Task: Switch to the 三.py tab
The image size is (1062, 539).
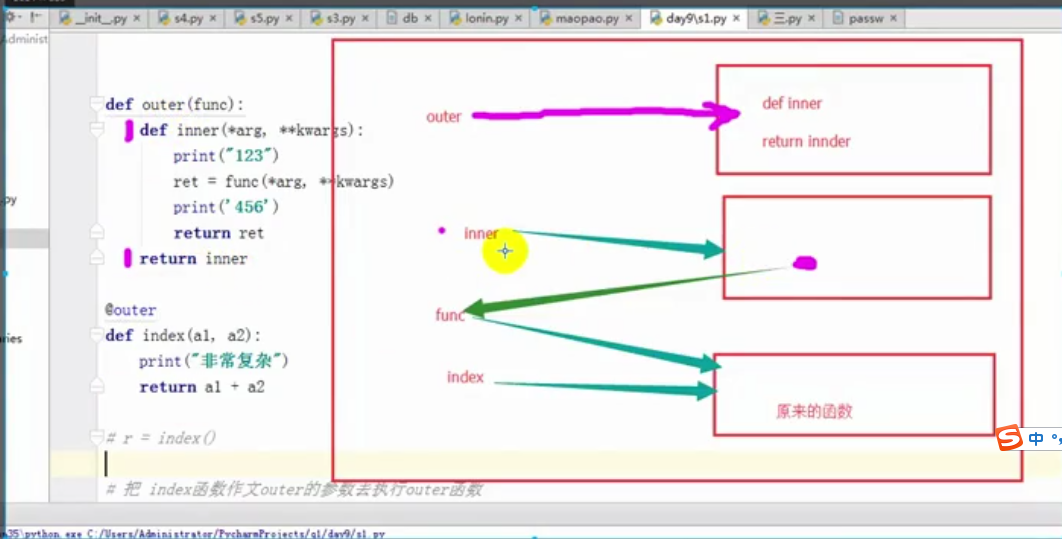Action: point(786,18)
